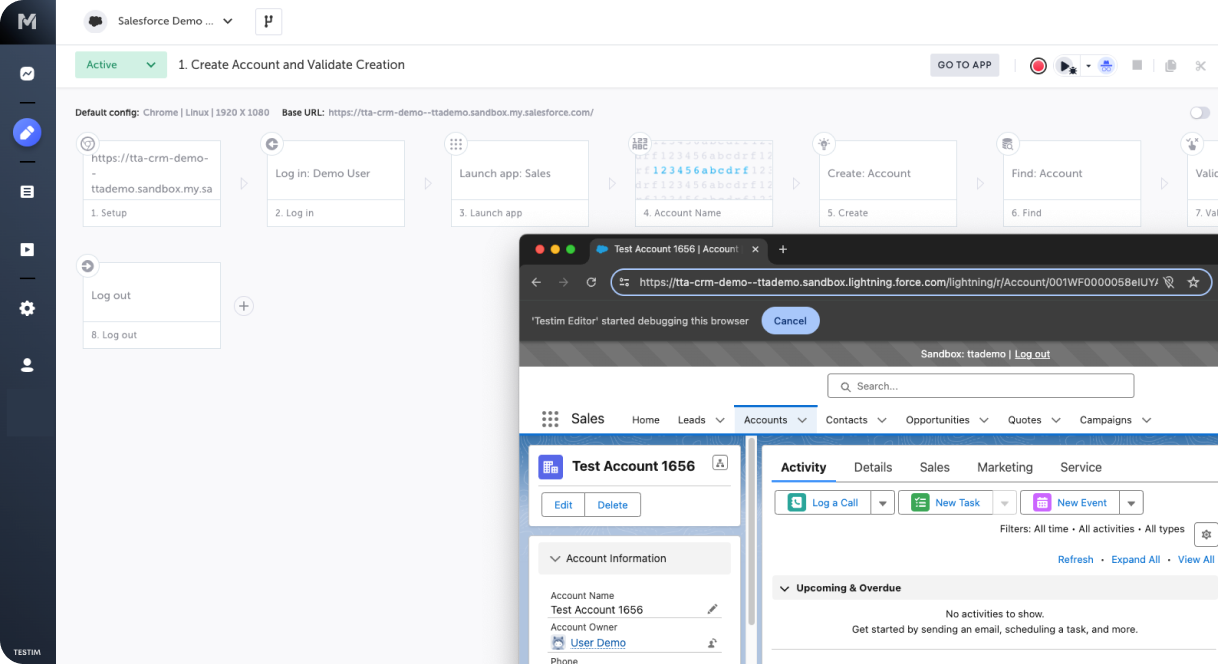The image size is (1218, 664).
Task: Click the Salesforce search field
Action: coord(980,385)
